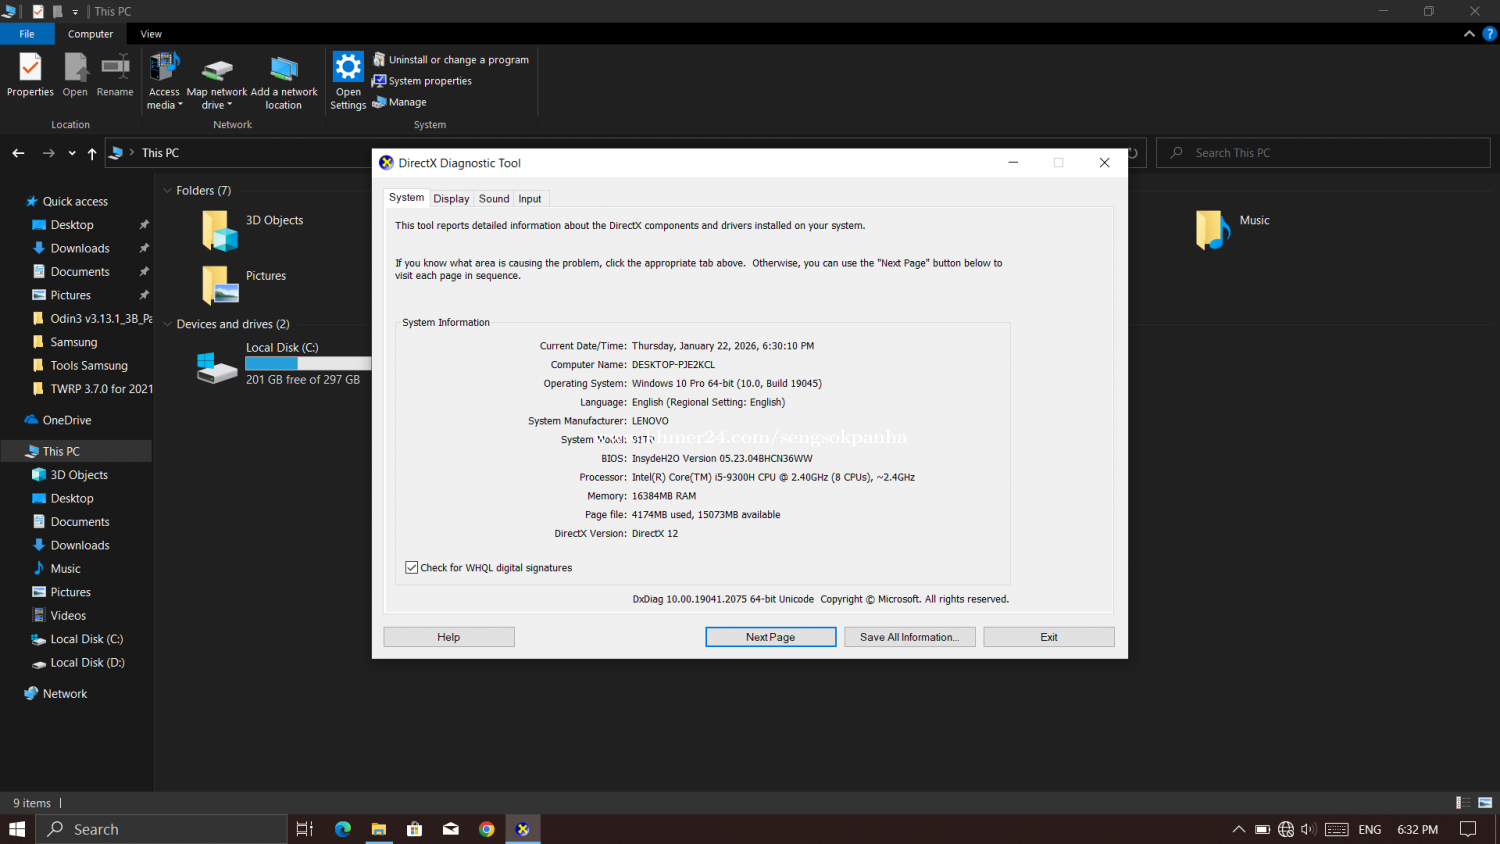Image resolution: width=1500 pixels, height=844 pixels.
Task: Click Map network drive icon
Action: click(217, 70)
